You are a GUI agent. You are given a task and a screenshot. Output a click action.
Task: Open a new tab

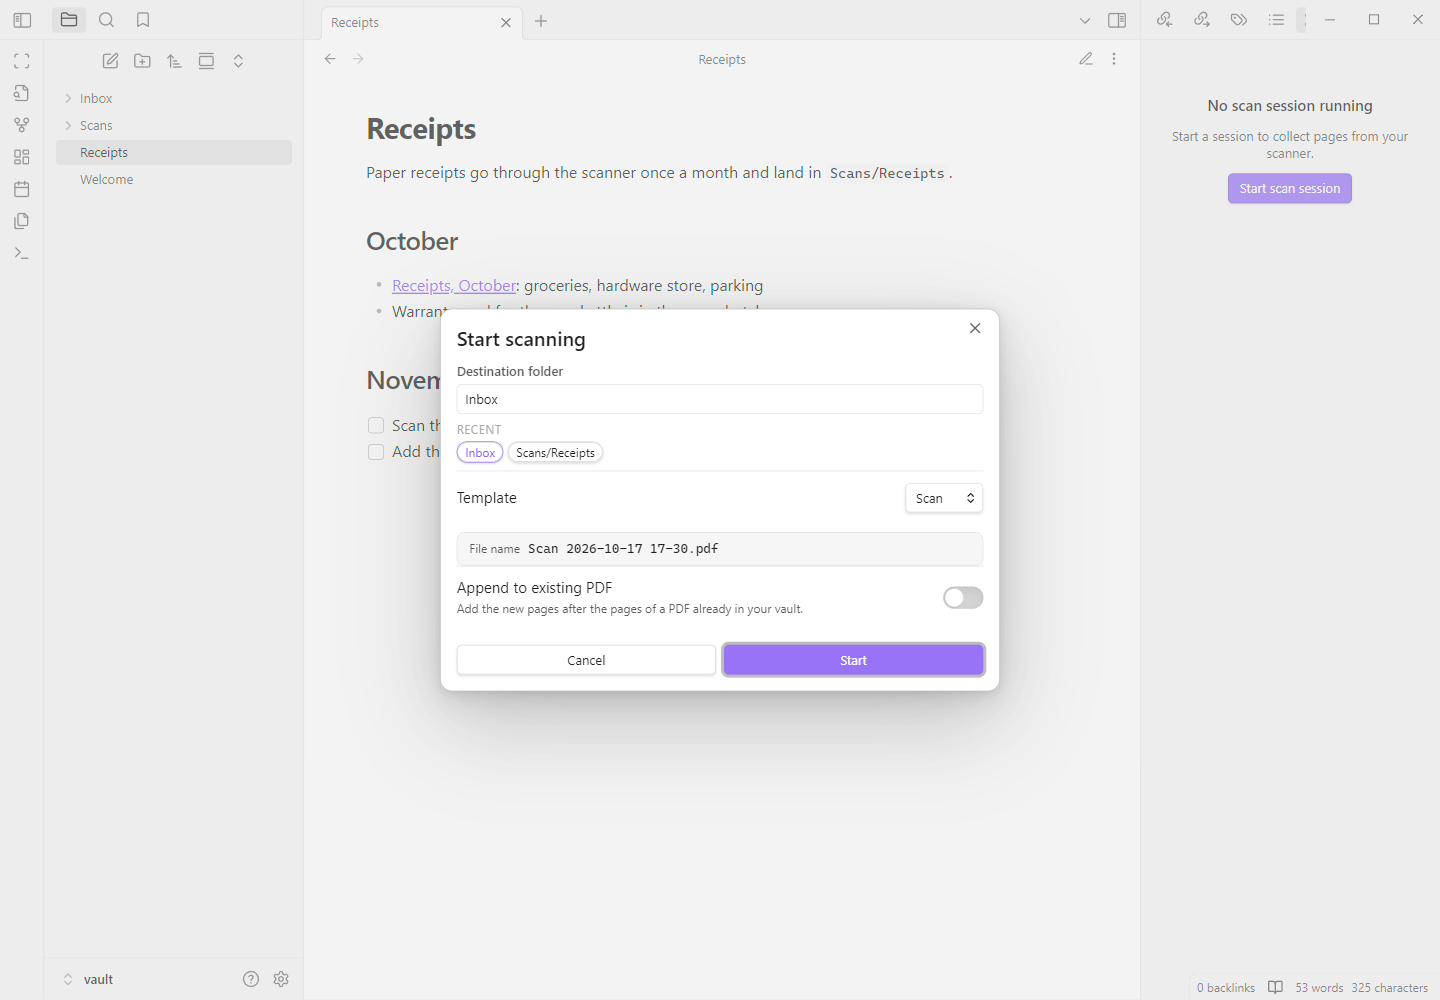(x=541, y=21)
